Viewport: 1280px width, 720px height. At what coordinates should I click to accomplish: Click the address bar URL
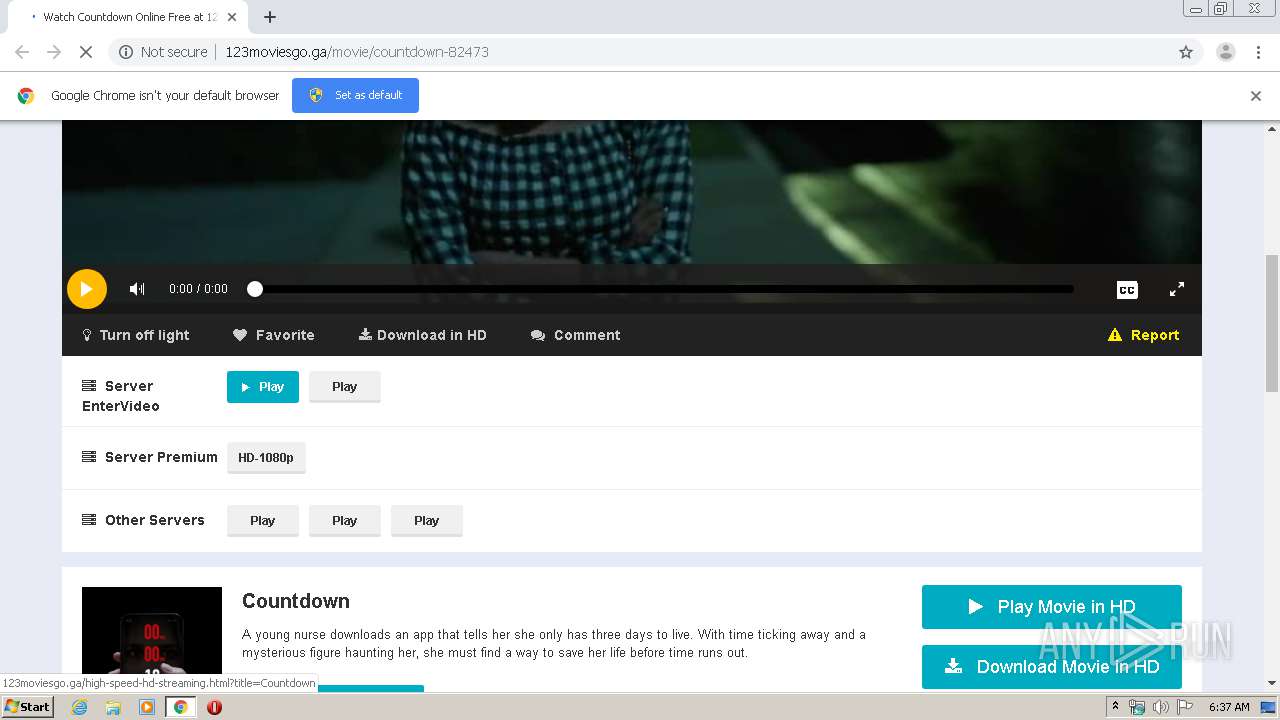pyautogui.click(x=357, y=52)
